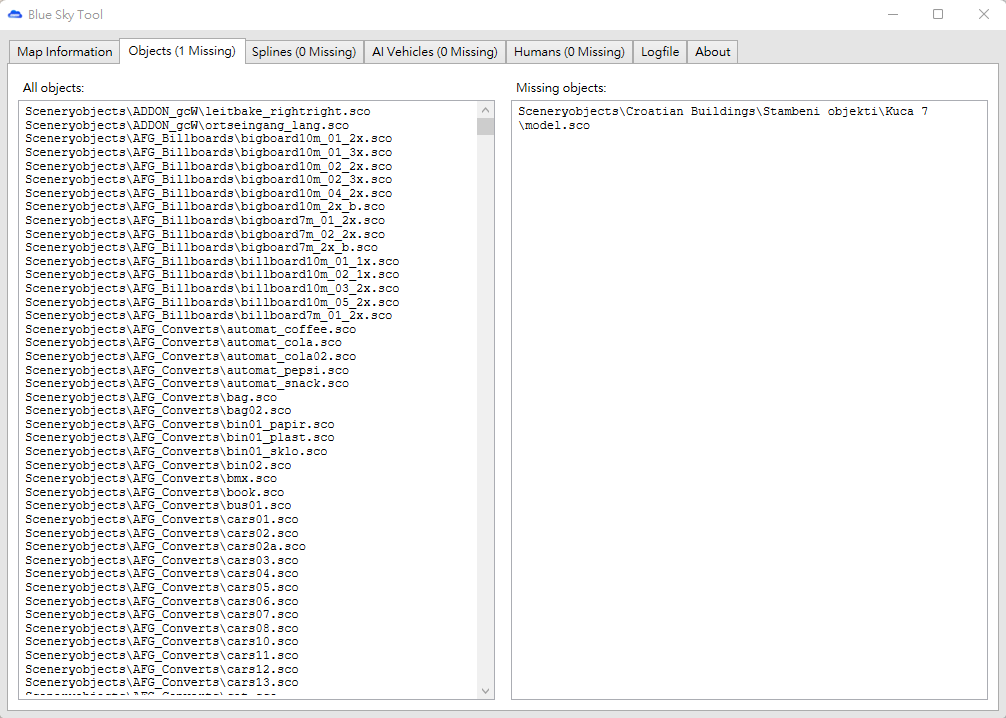Open the AI Vehicles (0 Missing) tab
The height and width of the screenshot is (718, 1006).
click(435, 52)
